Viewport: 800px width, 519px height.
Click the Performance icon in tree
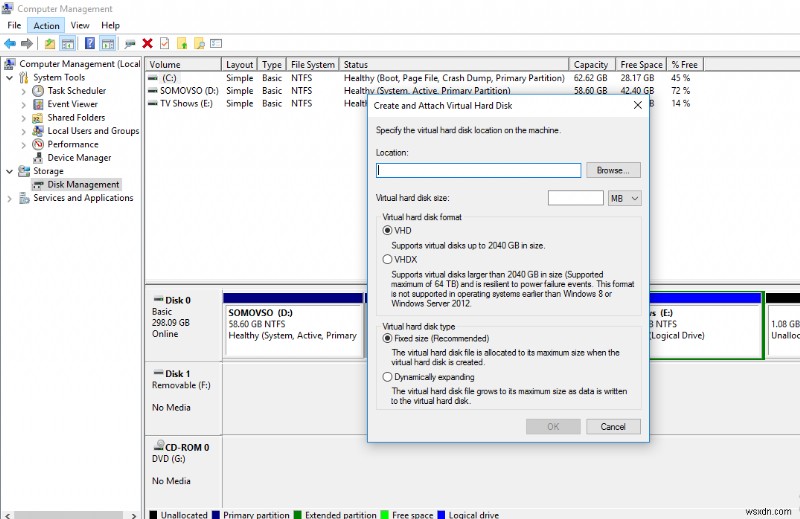(38, 144)
